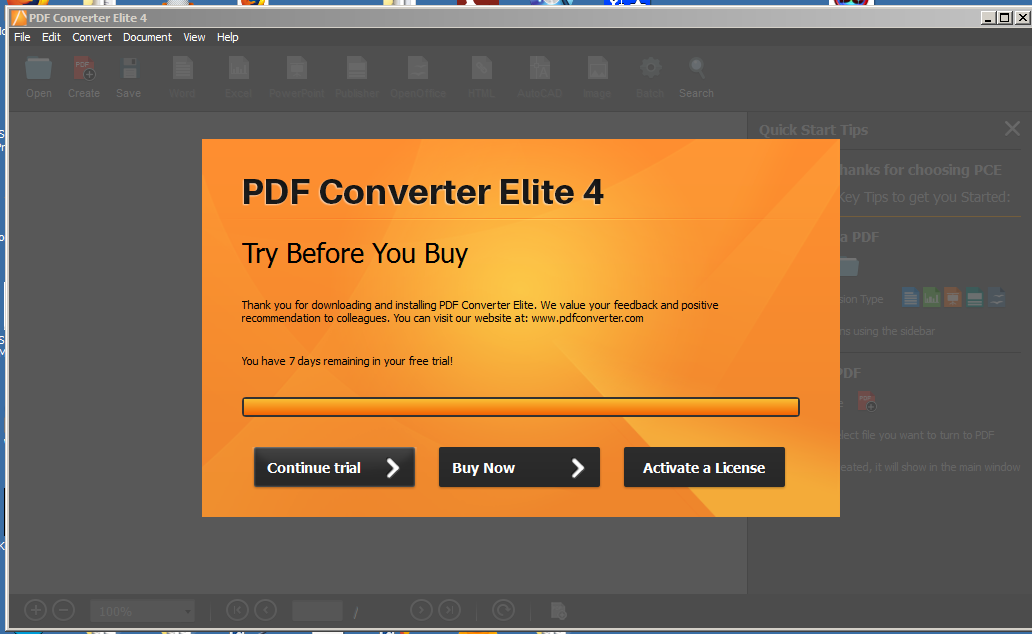This screenshot has width=1032, height=634.
Task: Go to previous page arrow icon
Action: click(265, 610)
